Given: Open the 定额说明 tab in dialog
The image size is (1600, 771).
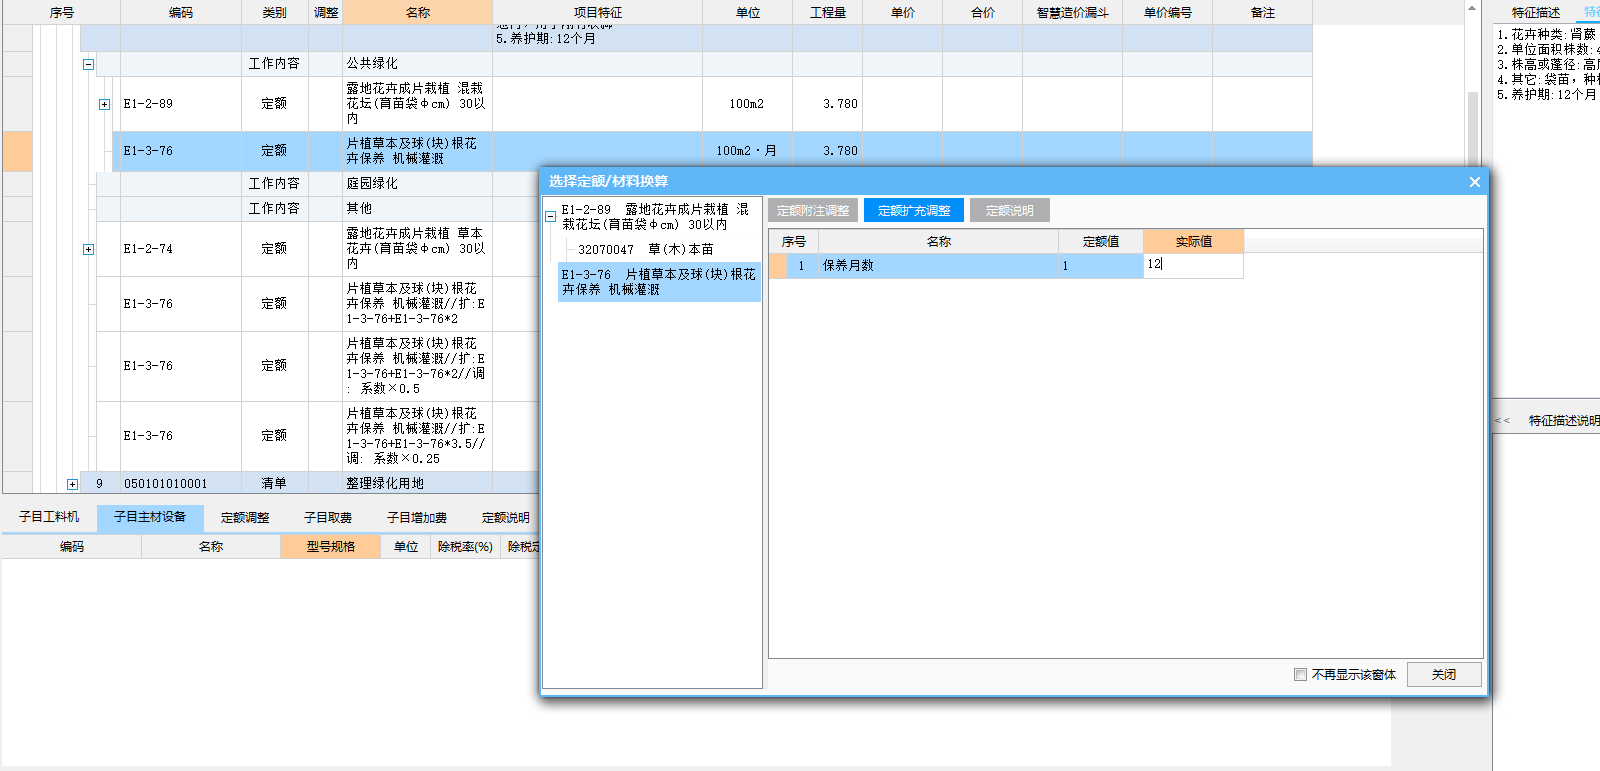Looking at the screenshot, I should coord(1009,211).
